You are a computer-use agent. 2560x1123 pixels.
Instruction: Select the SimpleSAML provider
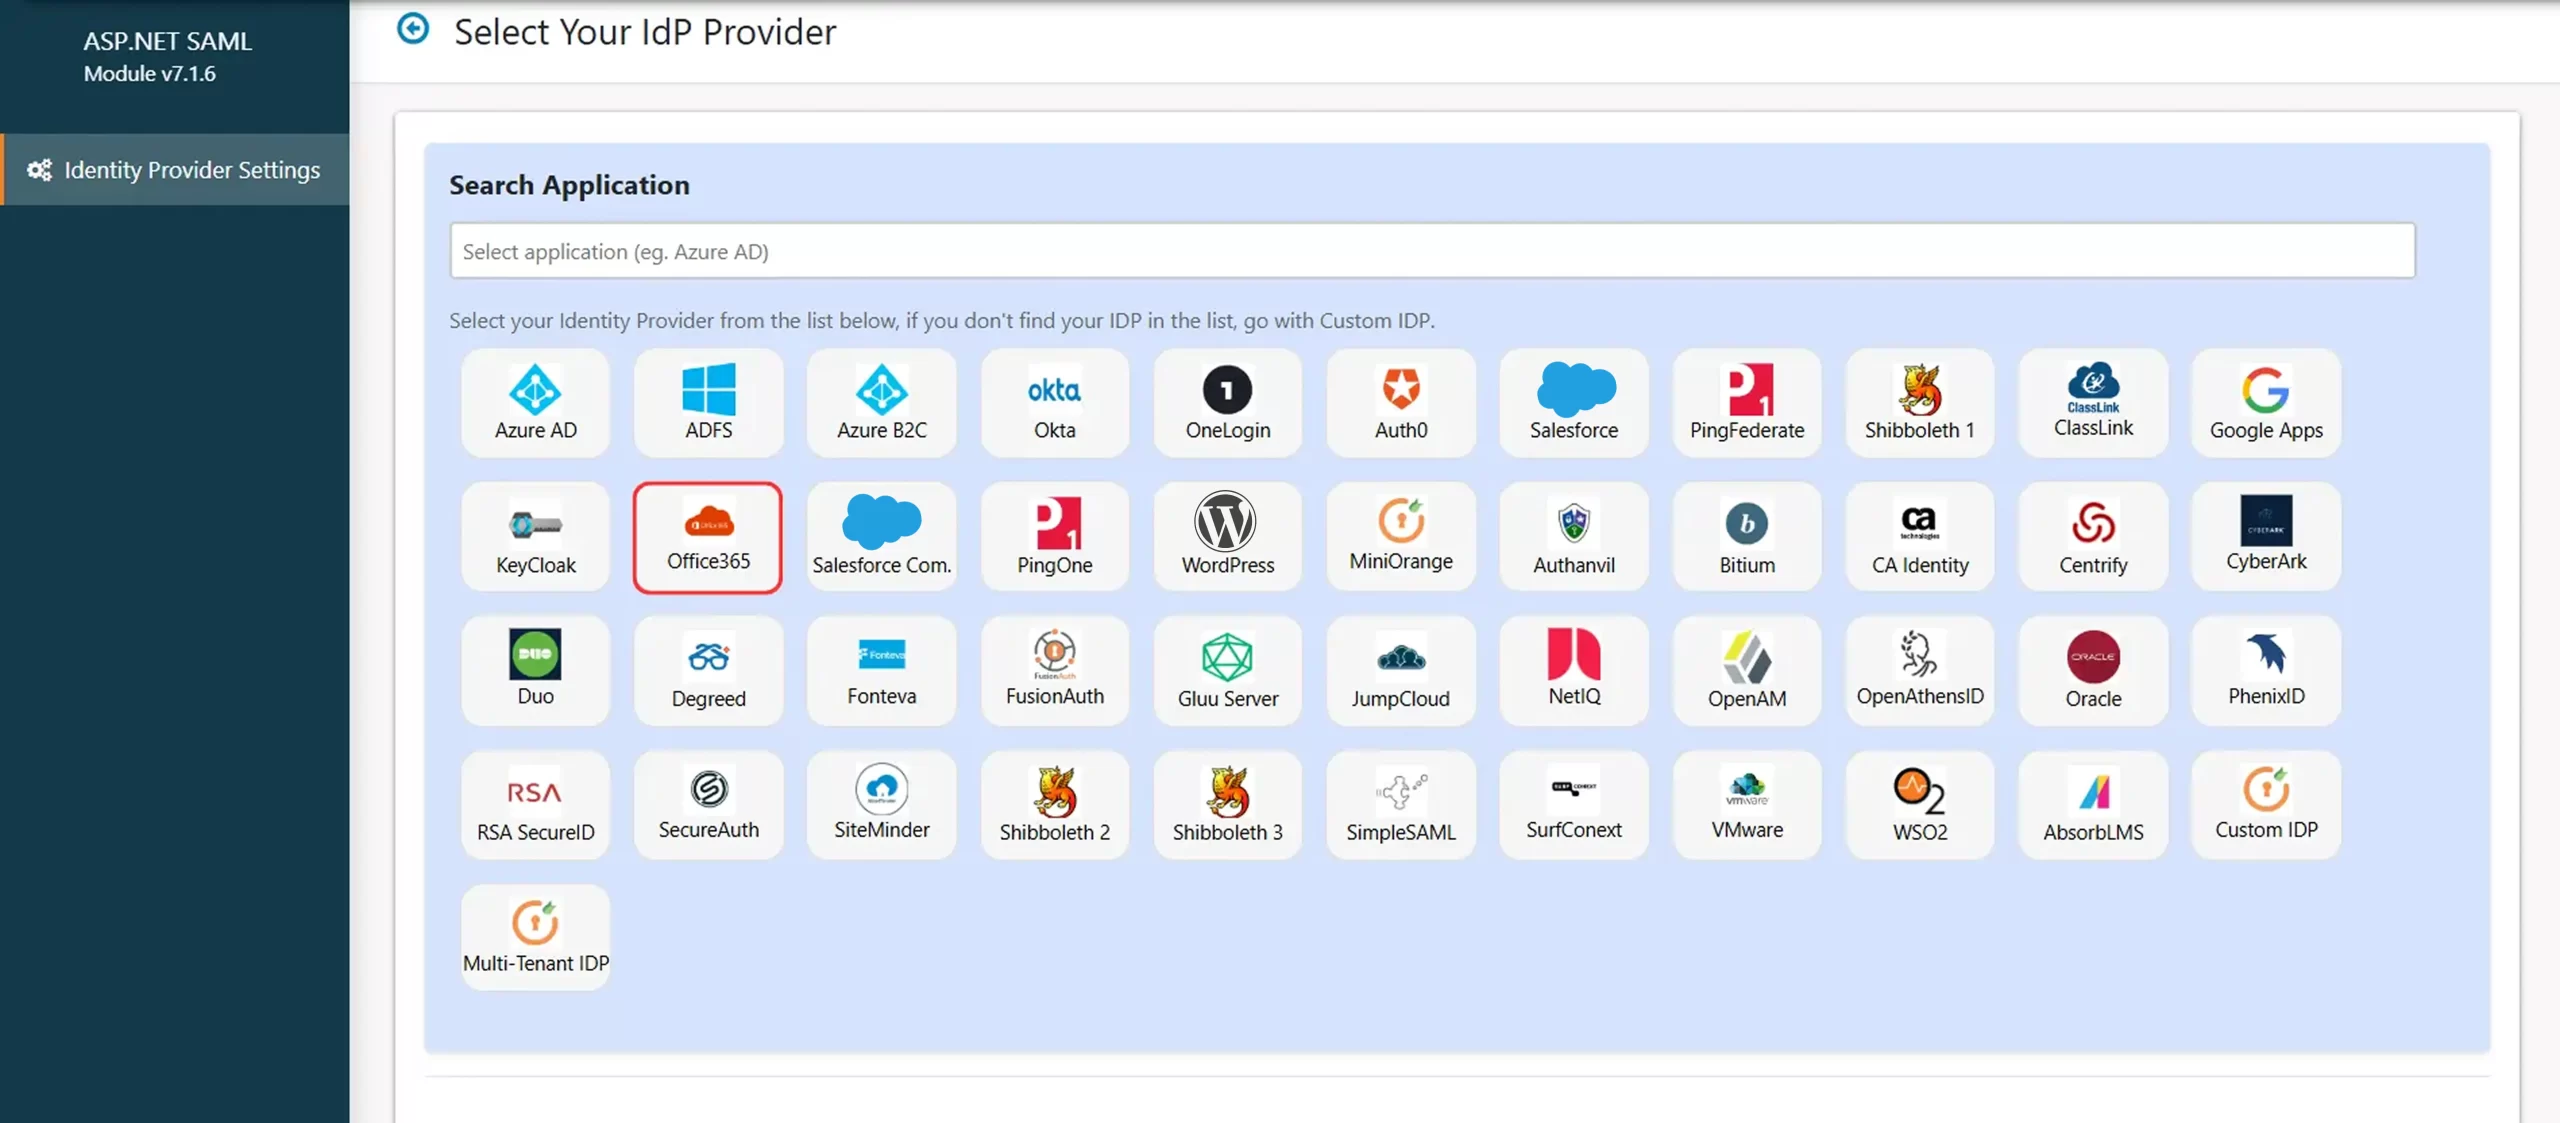[x=1400, y=805]
